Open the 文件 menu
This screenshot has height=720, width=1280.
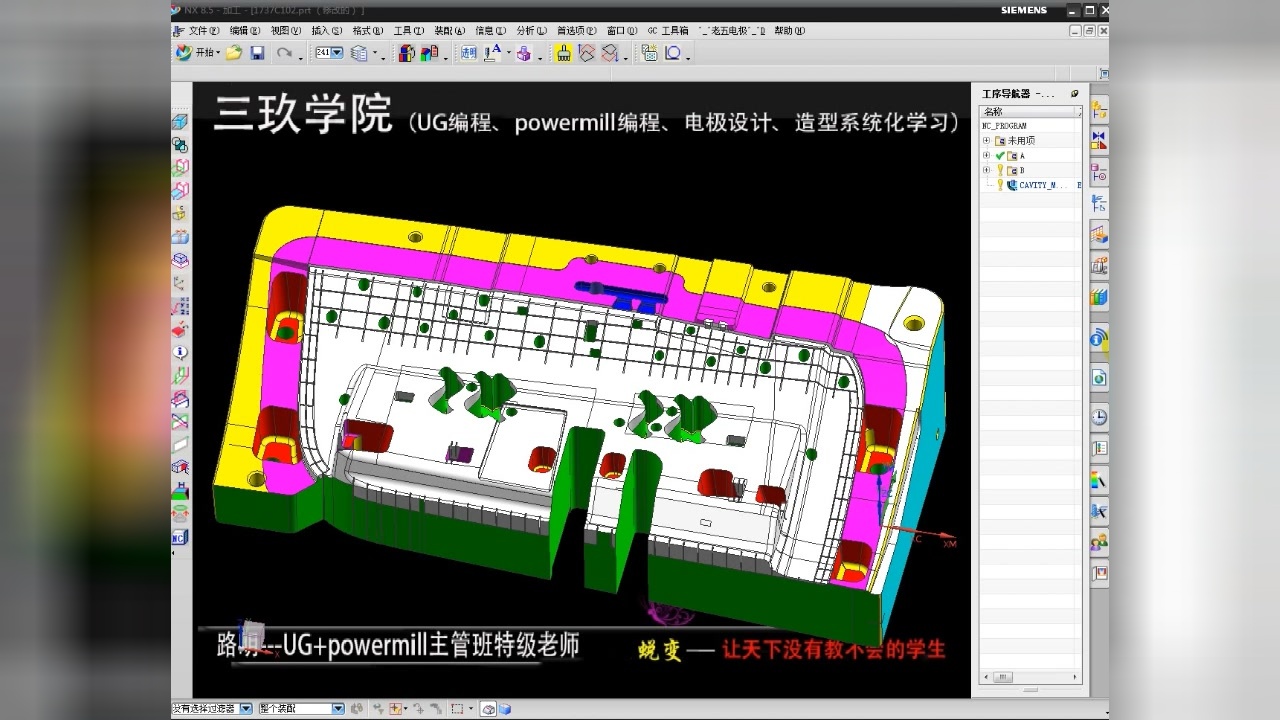tap(203, 31)
